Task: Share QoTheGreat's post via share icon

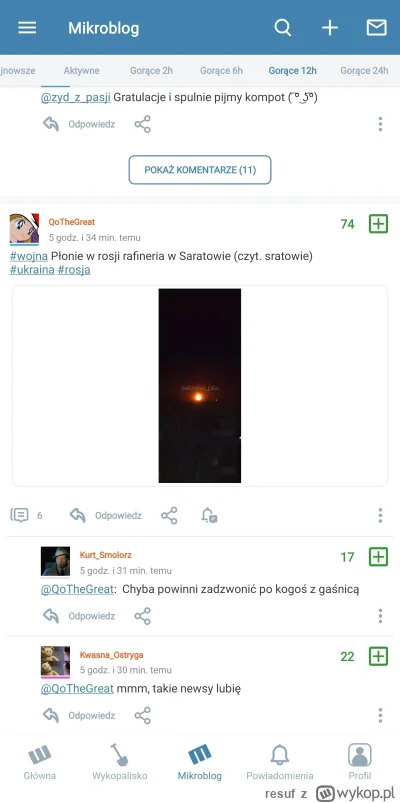Action: coord(170,515)
